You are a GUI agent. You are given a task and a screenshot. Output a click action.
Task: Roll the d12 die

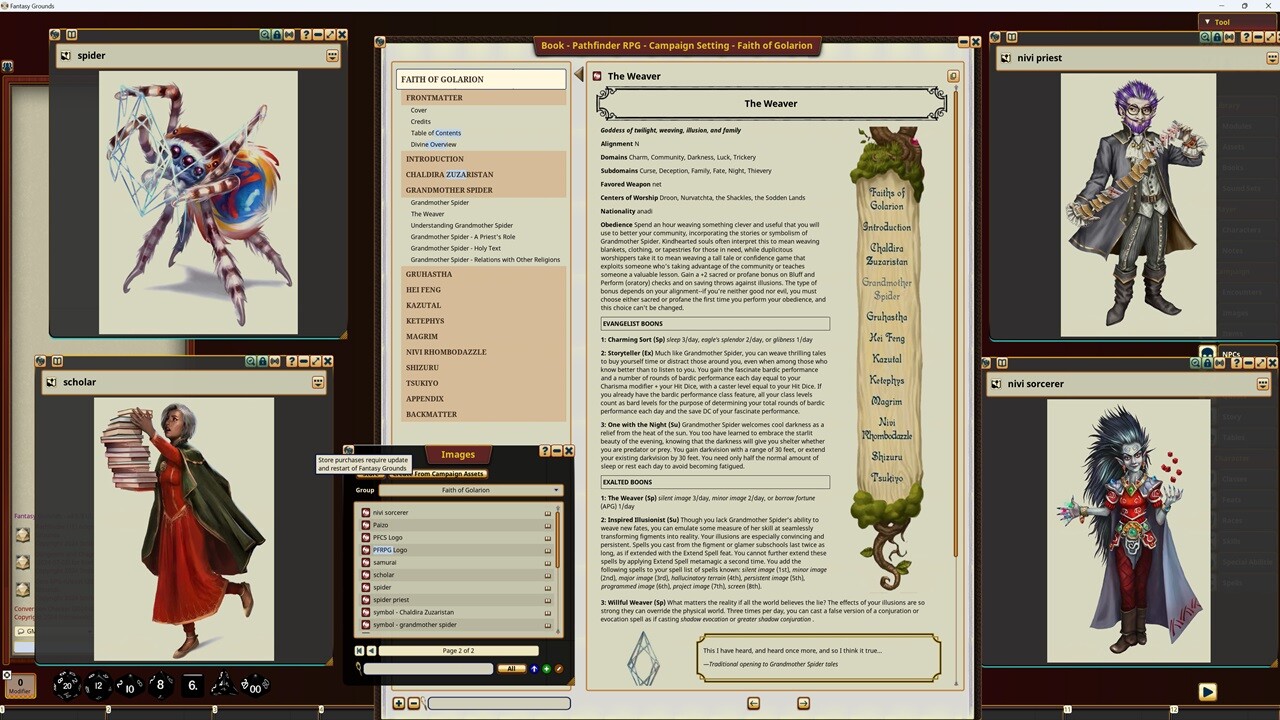[96, 684]
